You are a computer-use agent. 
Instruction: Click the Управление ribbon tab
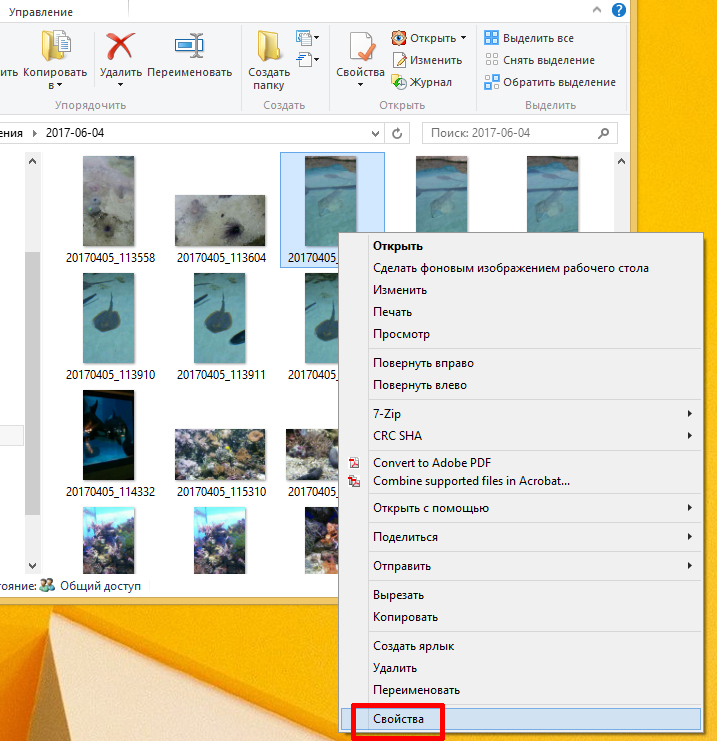(39, 11)
